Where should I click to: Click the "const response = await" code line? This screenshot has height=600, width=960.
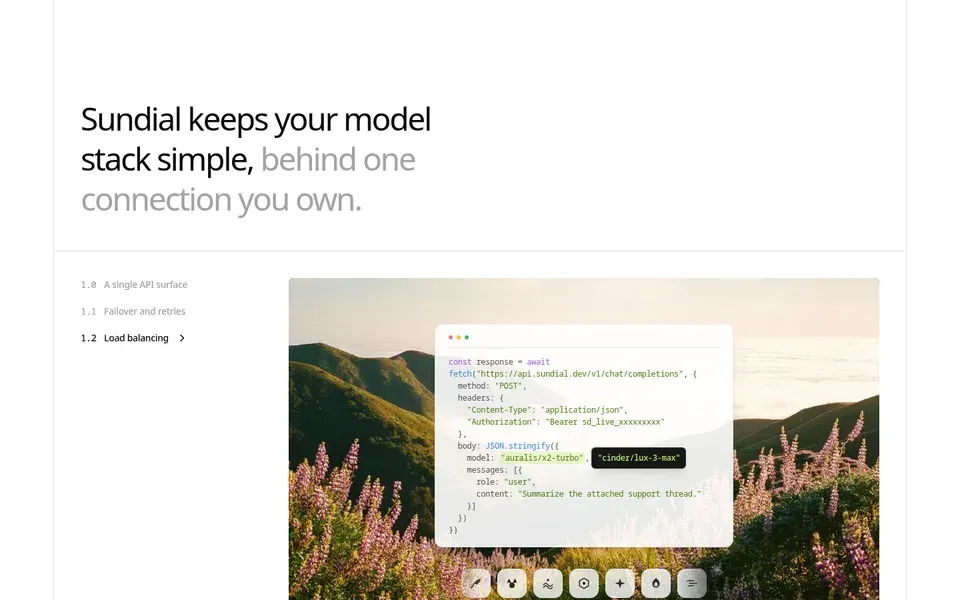pyautogui.click(x=499, y=362)
